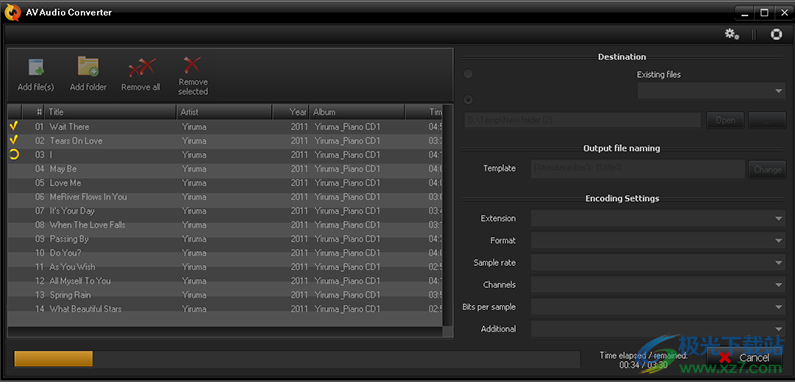This screenshot has width=795, height=384.
Task: Click the Open destination button
Action: pyautogui.click(x=725, y=120)
